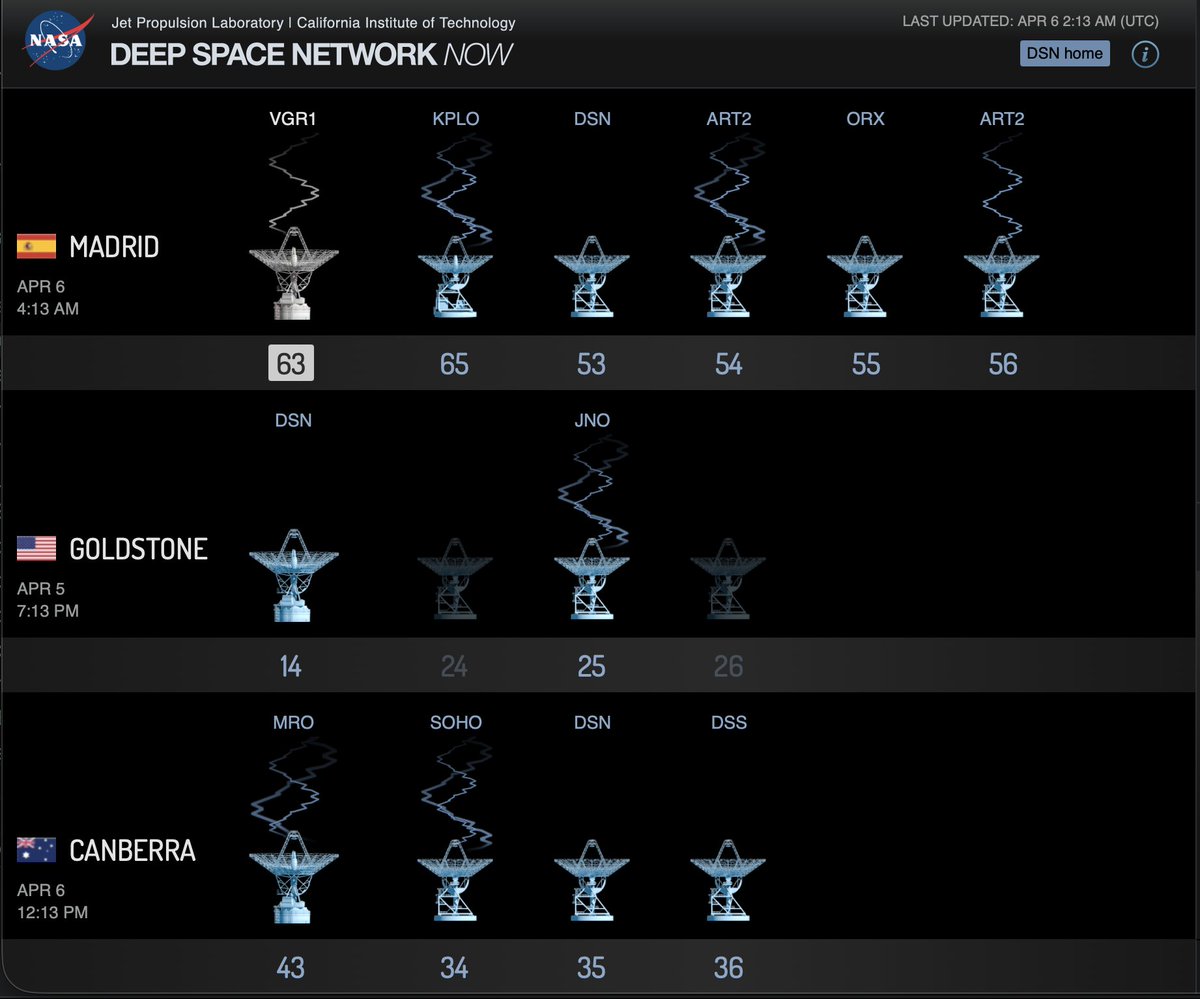This screenshot has height=999, width=1200.
Task: Click antenna number 55
Action: (866, 364)
